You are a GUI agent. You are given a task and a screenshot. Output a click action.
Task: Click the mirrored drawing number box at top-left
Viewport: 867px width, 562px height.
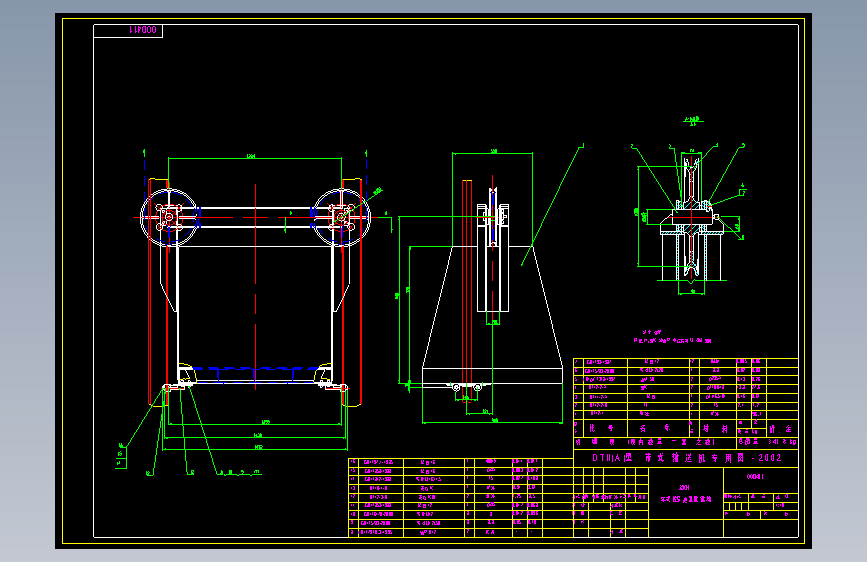tap(128, 30)
